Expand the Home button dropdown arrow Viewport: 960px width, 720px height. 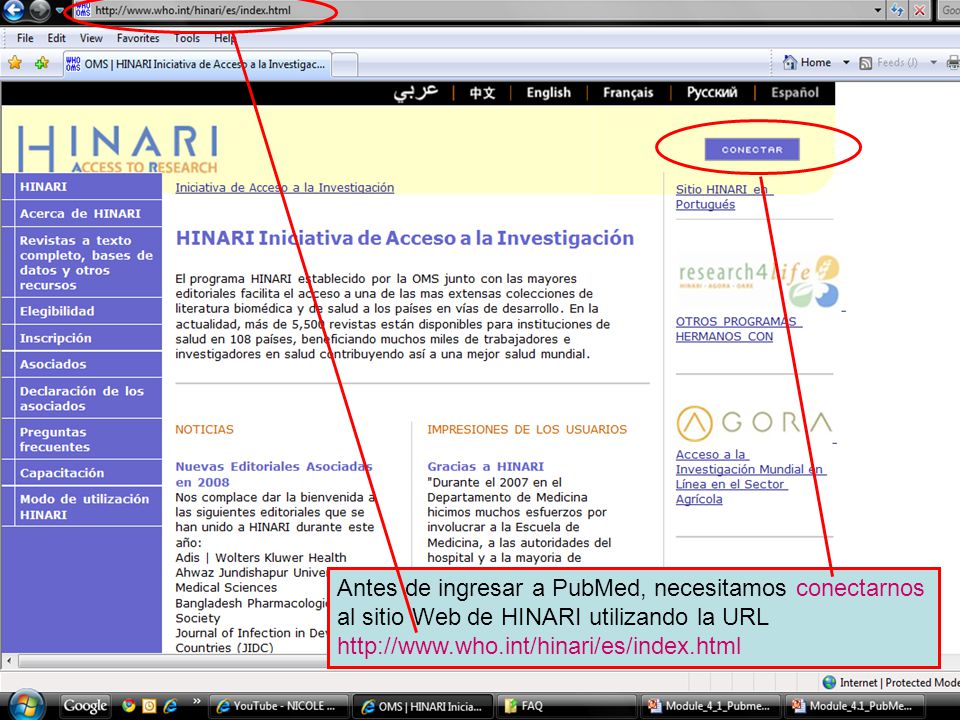pos(846,62)
